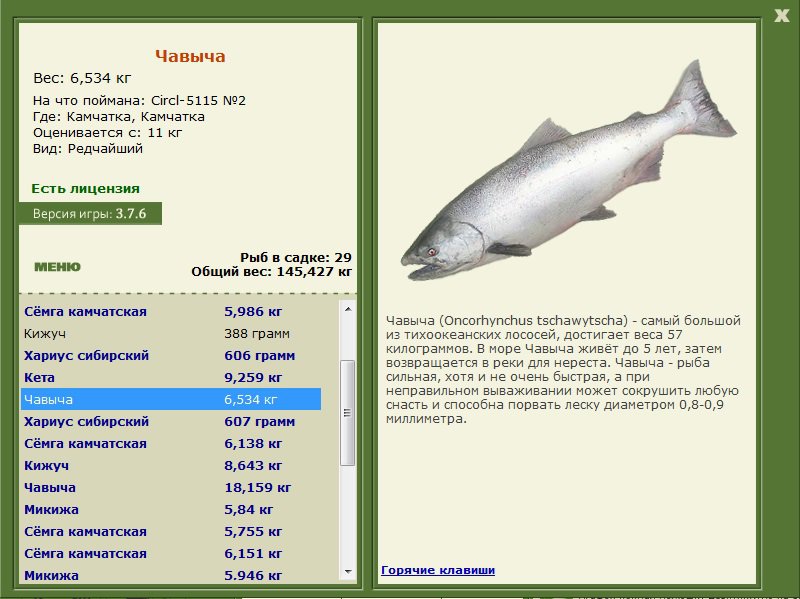800x599 pixels.
Task: Select Сёмга камчатская 6,151 кг row
Action: [171, 553]
